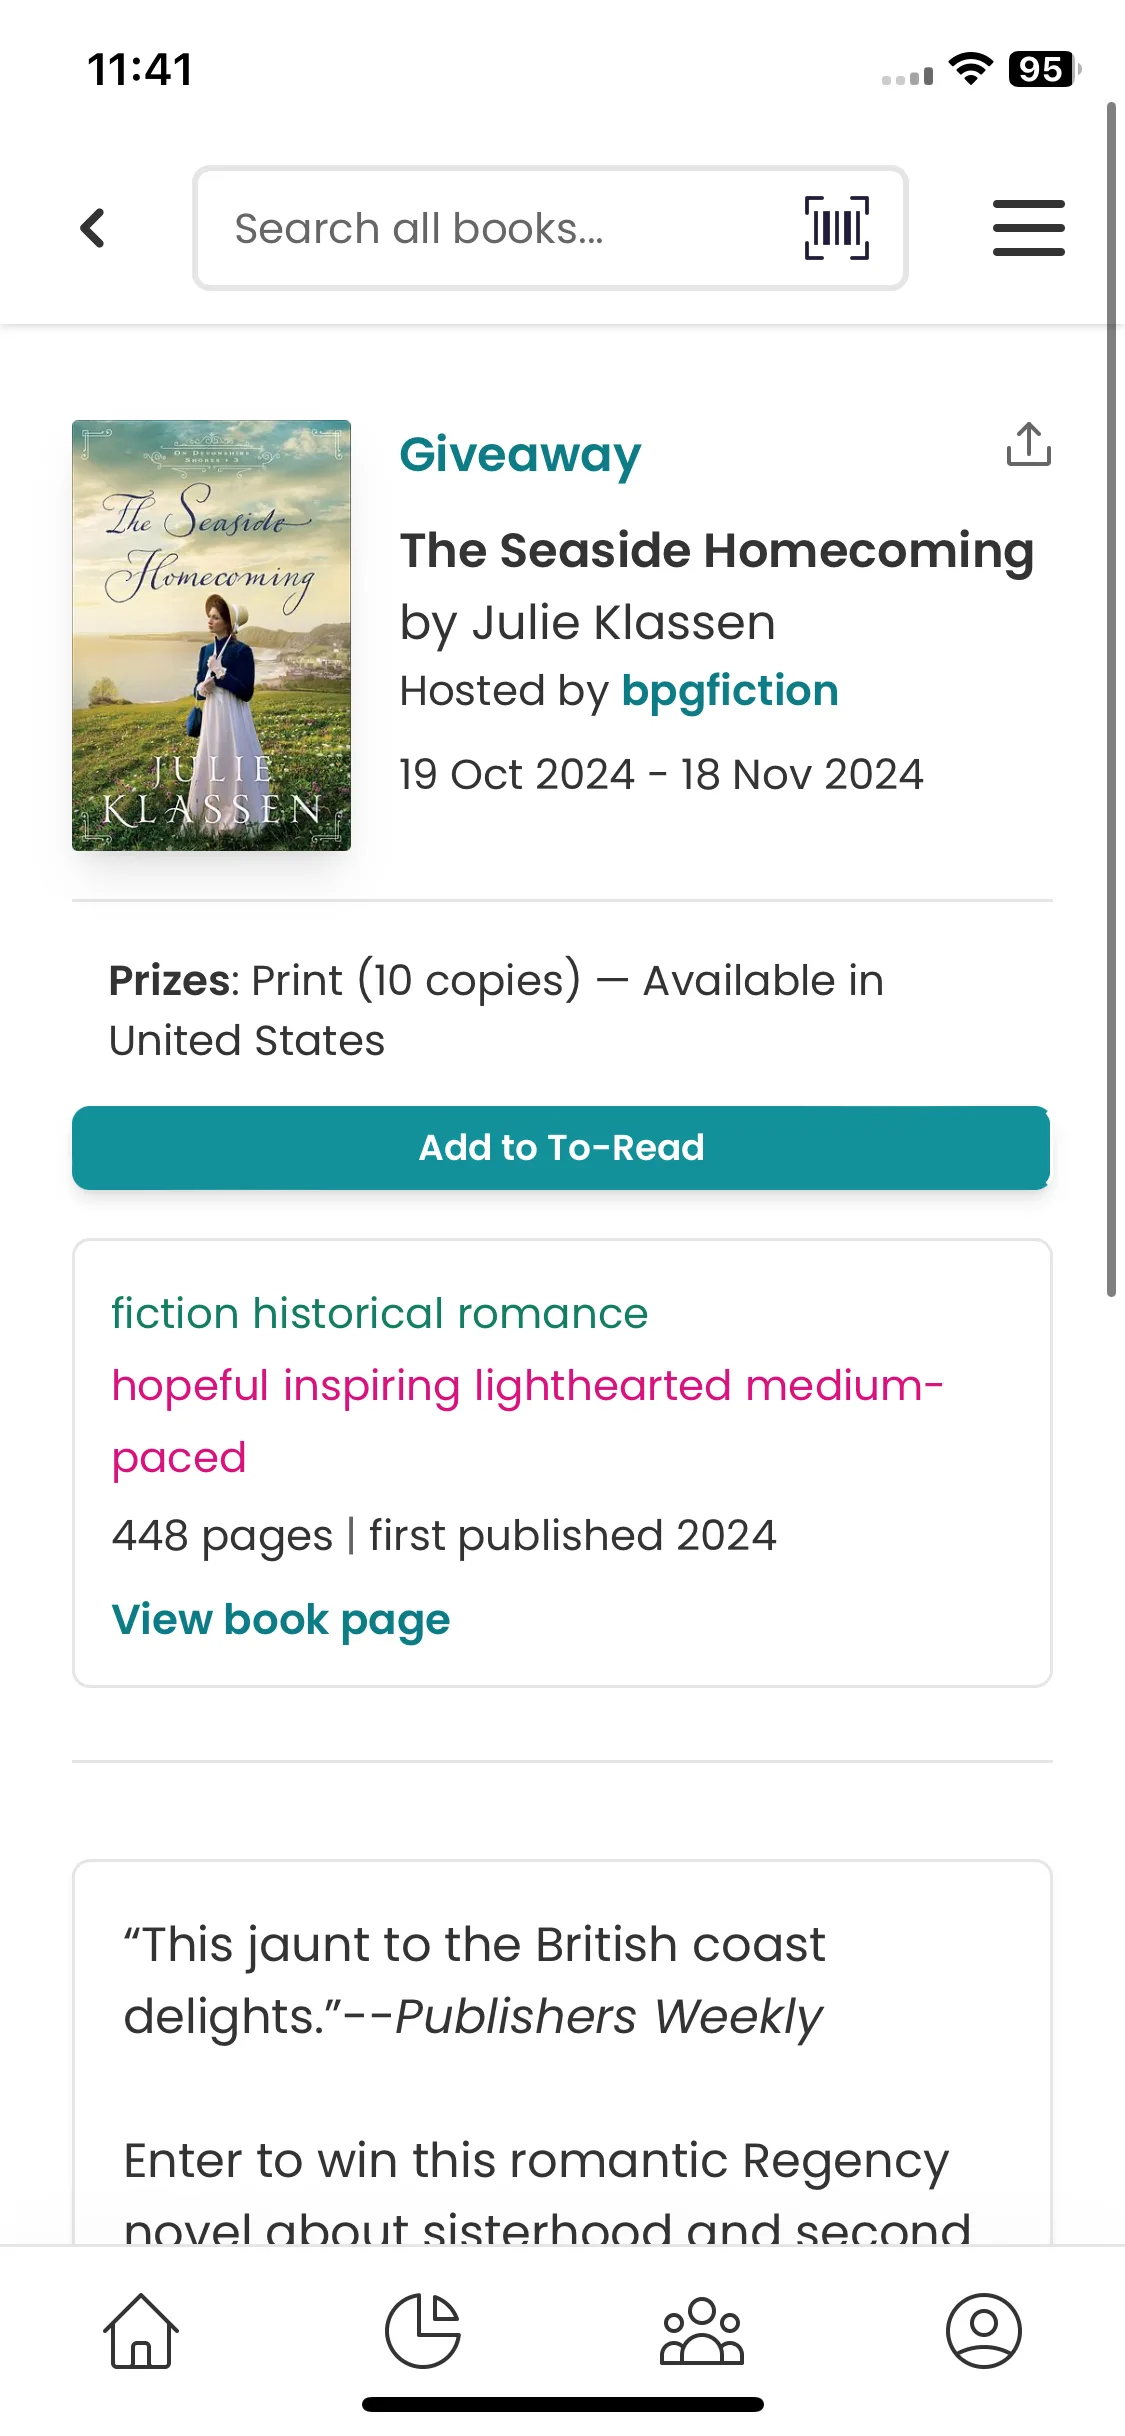Tap the Search all books field
Viewport: 1125px width, 2436px height.
coord(500,229)
